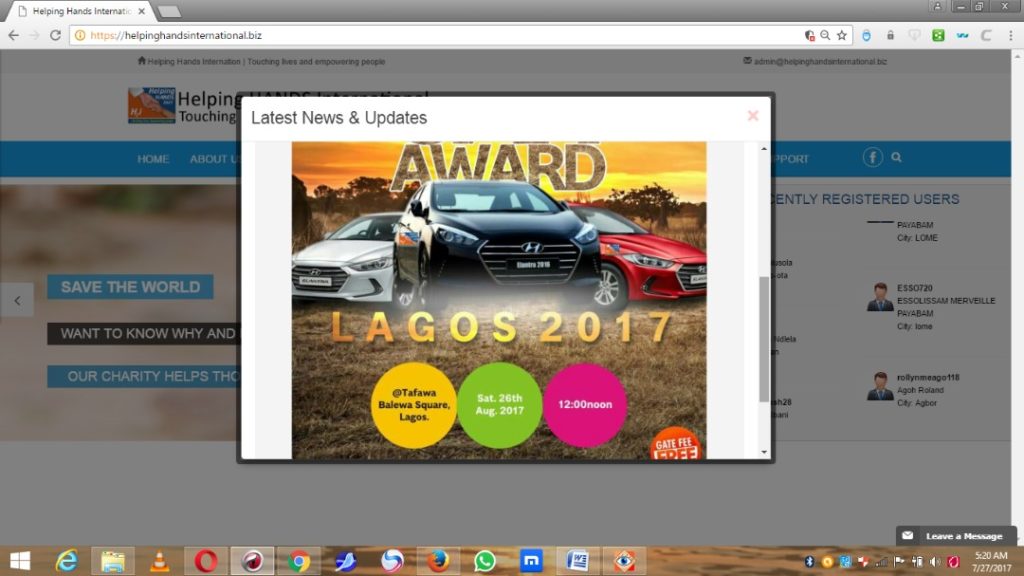Click the SAVE THE WORLD banner button
Viewport: 1024px width, 576px height.
130,287
